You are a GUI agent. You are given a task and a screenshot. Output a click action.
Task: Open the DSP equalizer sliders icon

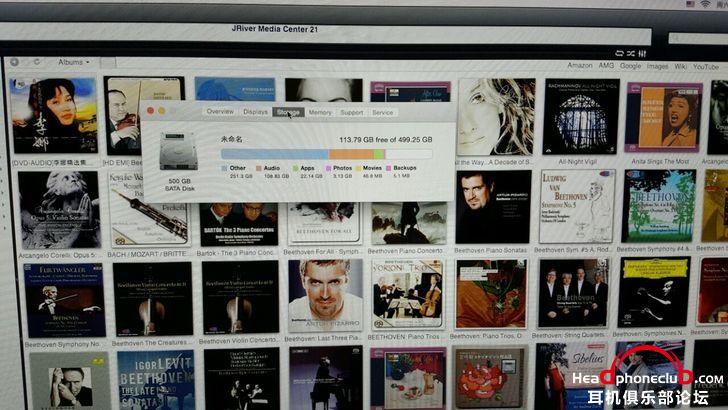coord(642,53)
